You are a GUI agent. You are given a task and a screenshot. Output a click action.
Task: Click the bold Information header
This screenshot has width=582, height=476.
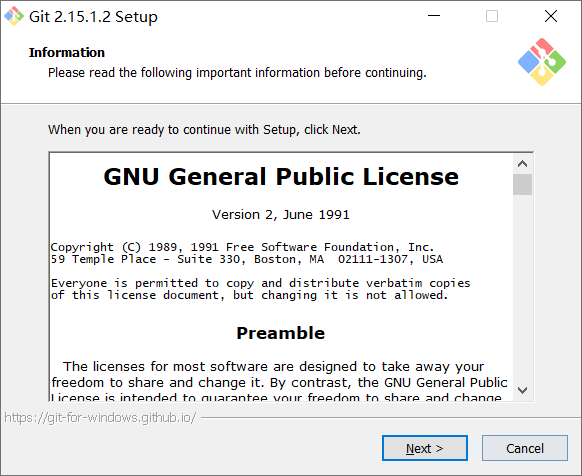(x=67, y=52)
